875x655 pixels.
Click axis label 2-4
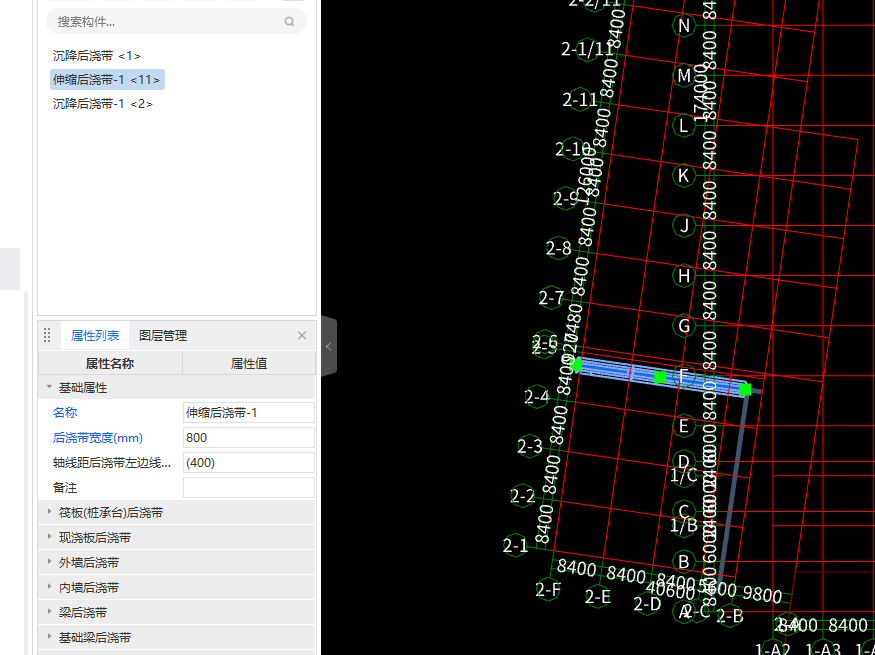[x=537, y=397]
